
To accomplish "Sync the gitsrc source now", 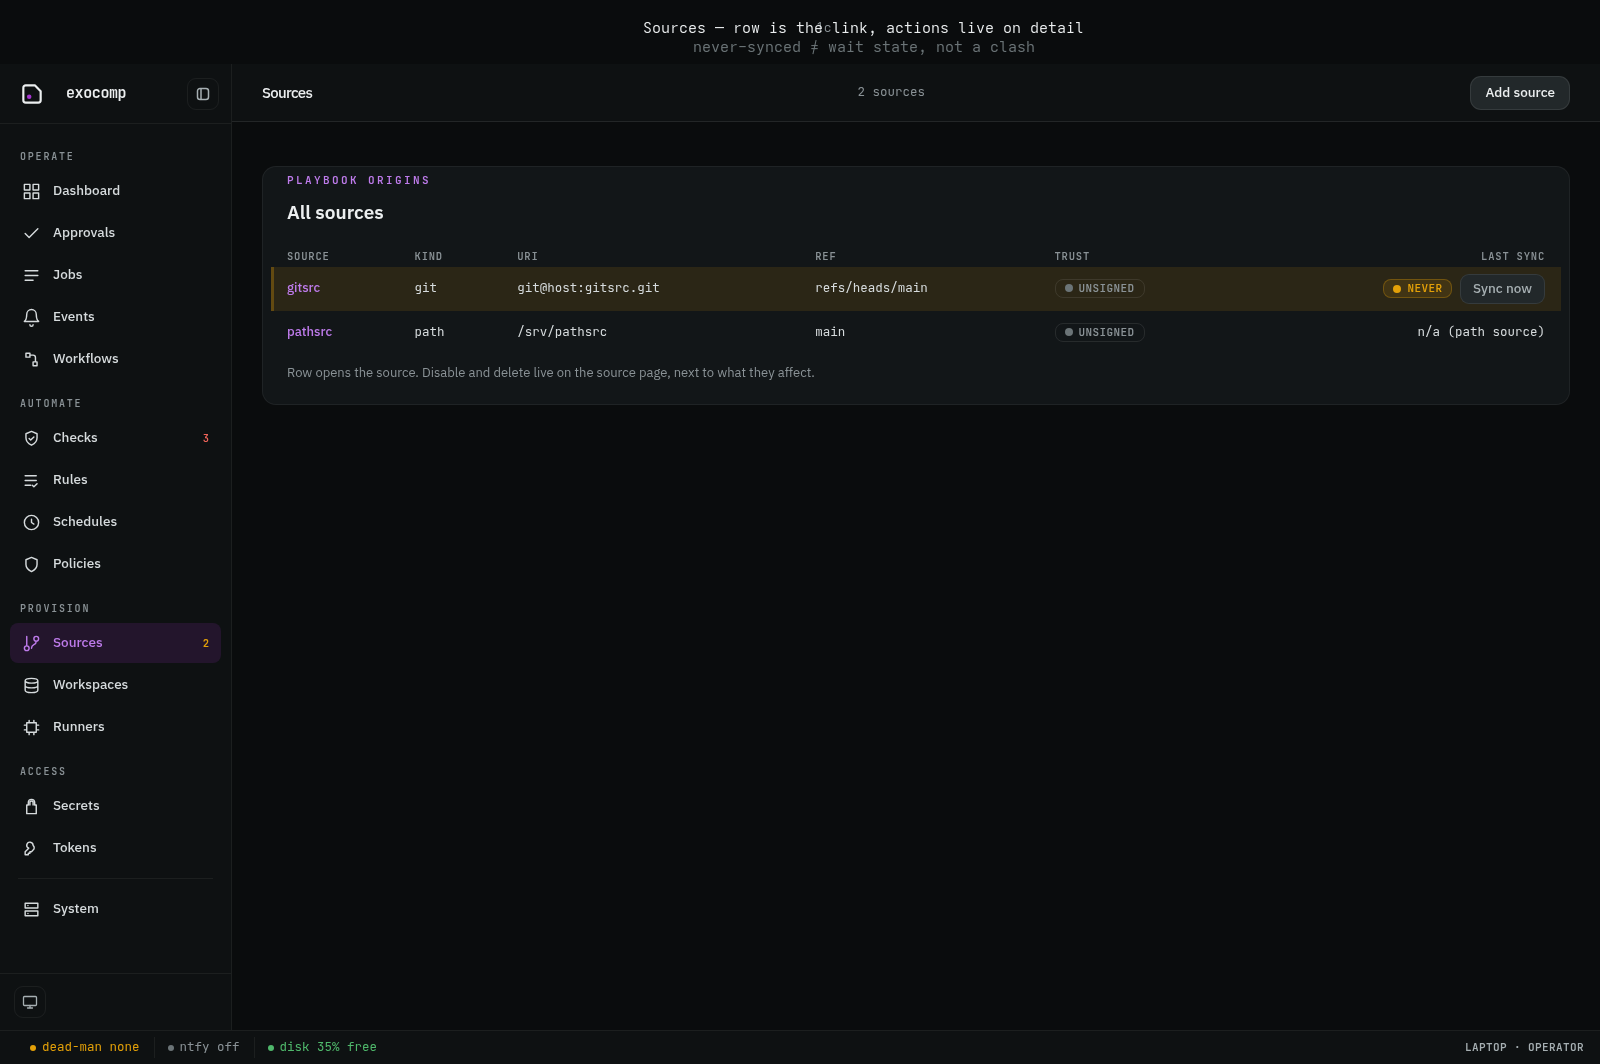I will 1502,289.
